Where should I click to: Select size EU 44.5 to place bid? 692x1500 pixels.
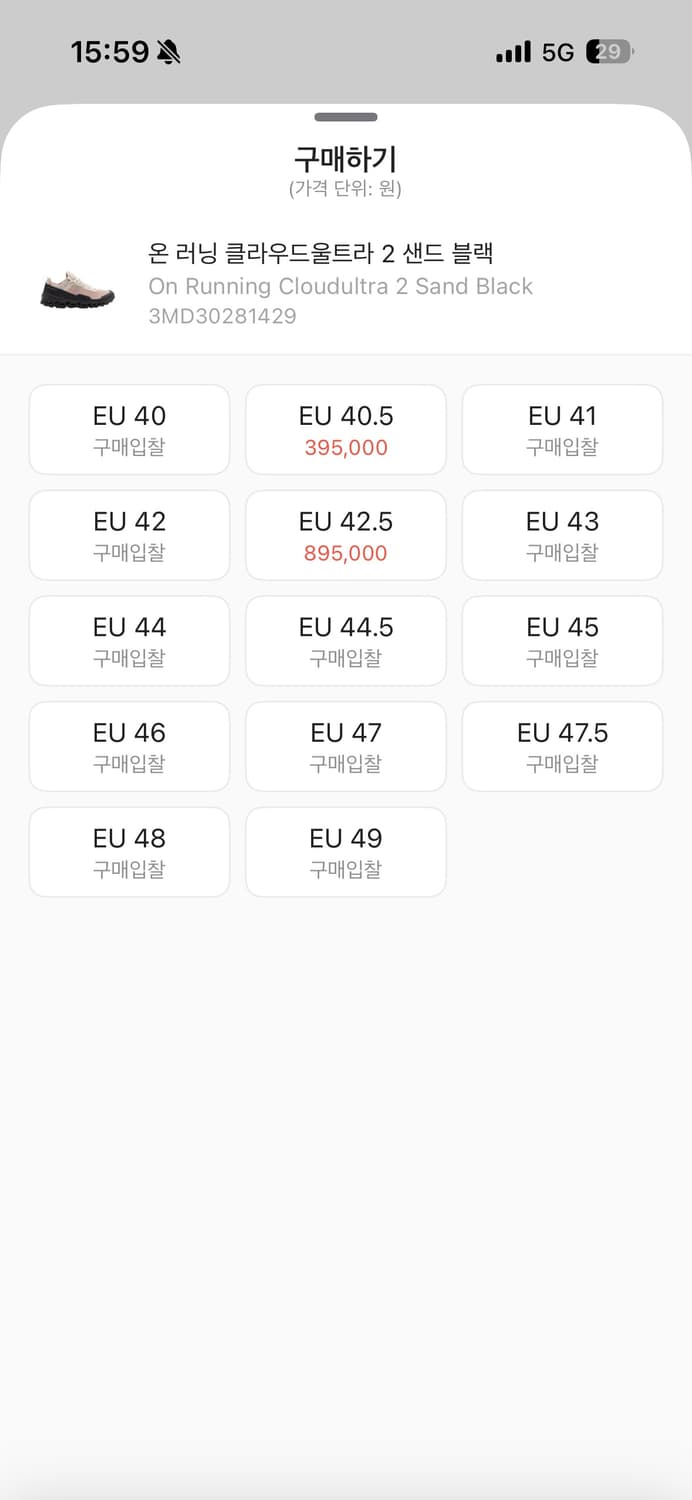coord(346,641)
